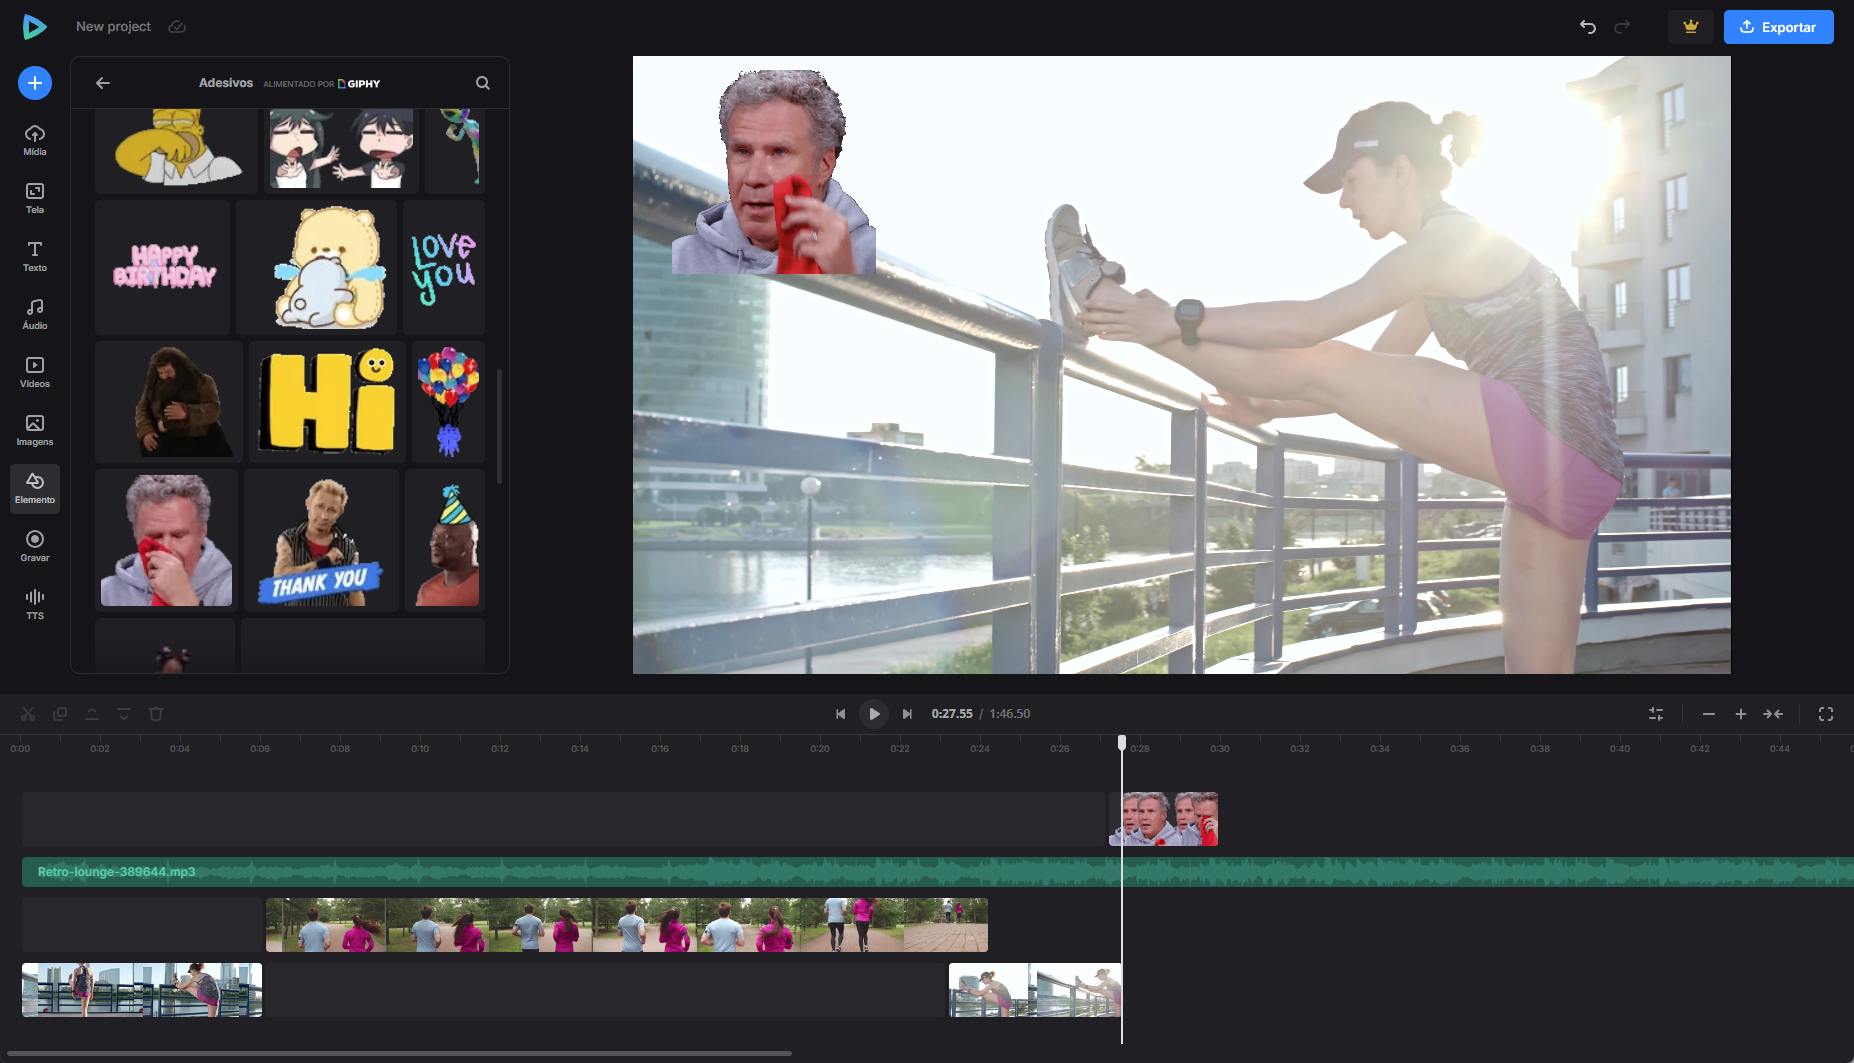
Task: Fit timeline to screen width
Action: 1773,714
